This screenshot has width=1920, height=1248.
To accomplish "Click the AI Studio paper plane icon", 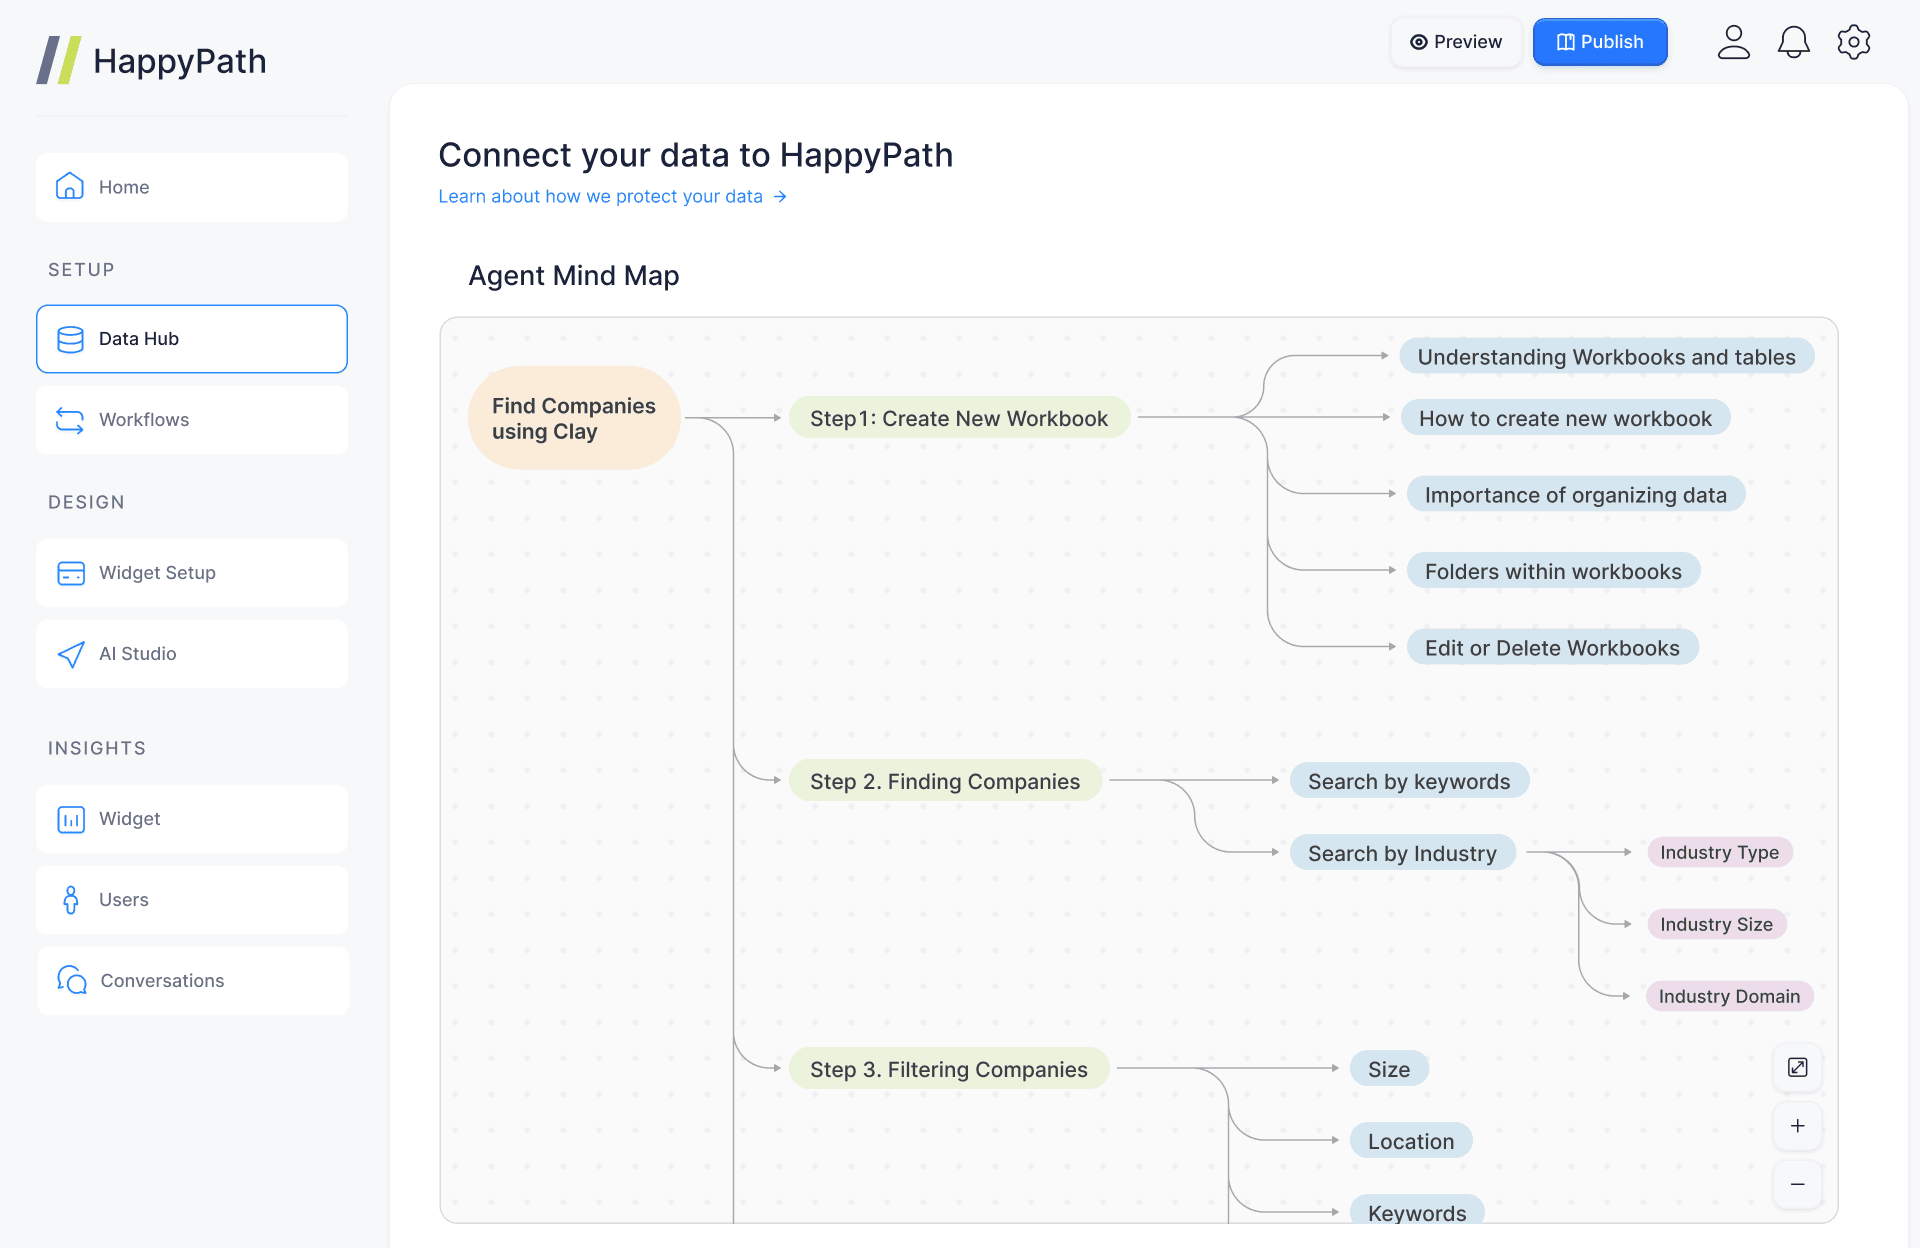I will (71, 654).
